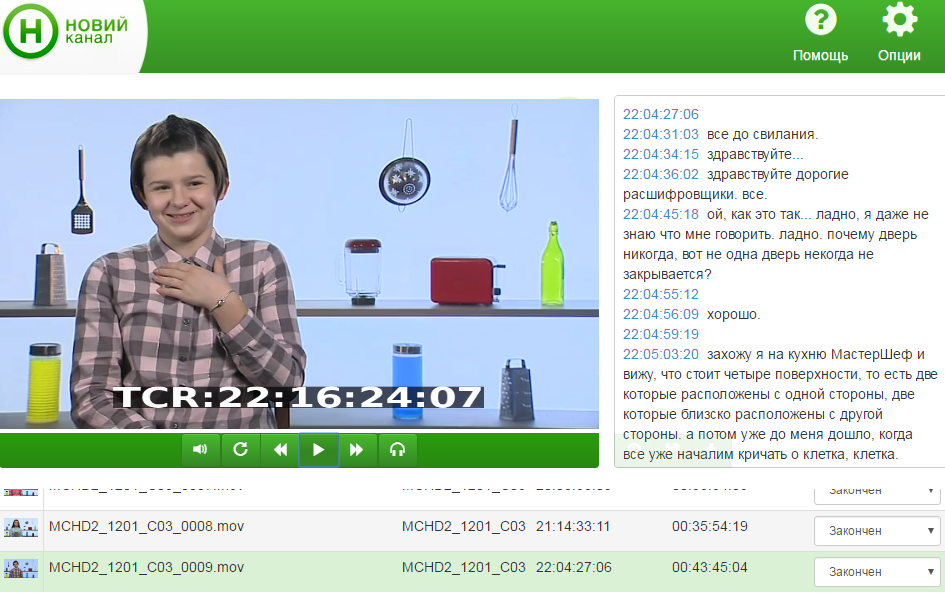This screenshot has width=945, height=607.
Task: Click file name MCHD2_1201_C03_0009.mov
Action: pos(146,567)
